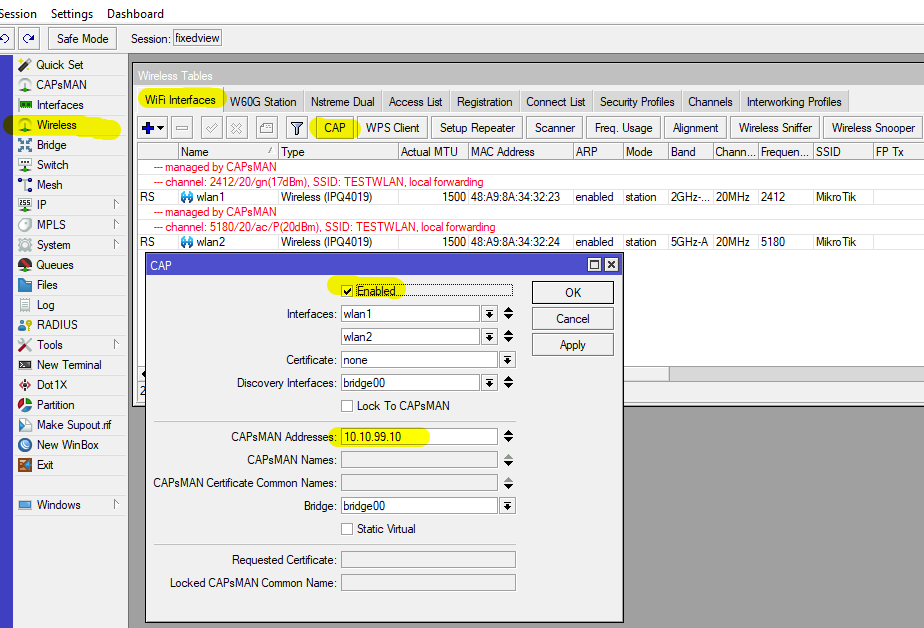Open the Certificate dropdown
The image size is (924, 628).
(x=508, y=360)
